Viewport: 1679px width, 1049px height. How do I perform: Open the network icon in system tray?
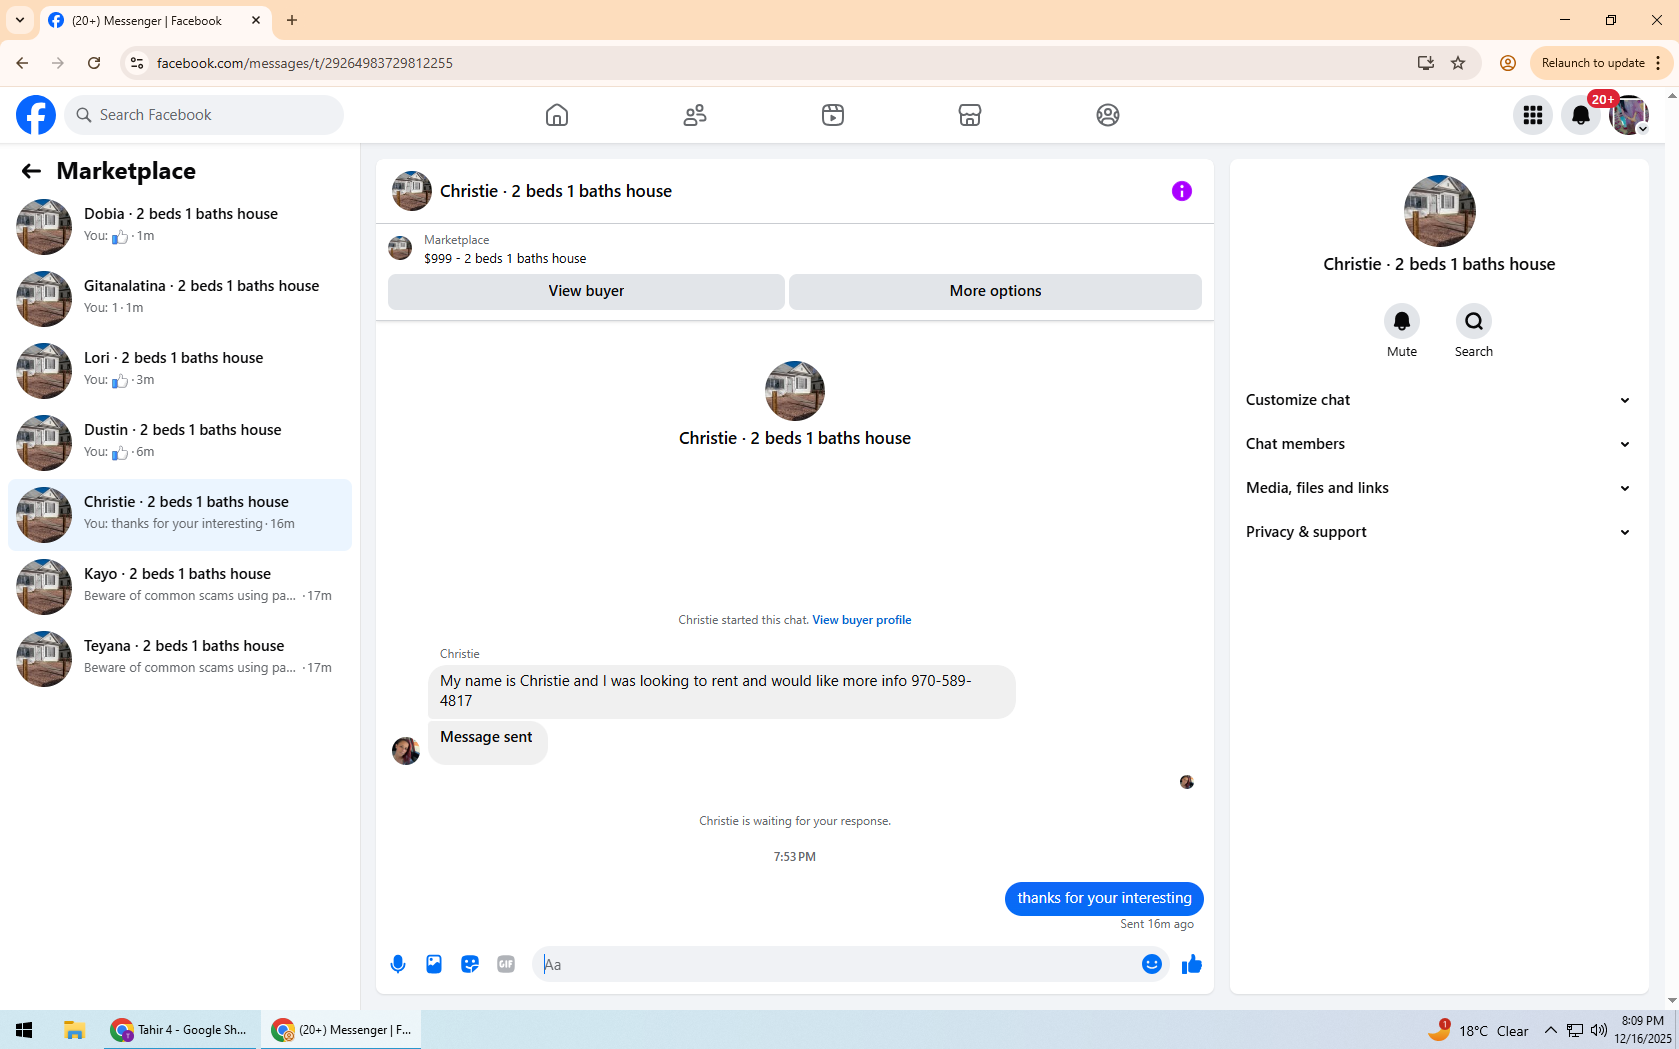pos(1575,1030)
